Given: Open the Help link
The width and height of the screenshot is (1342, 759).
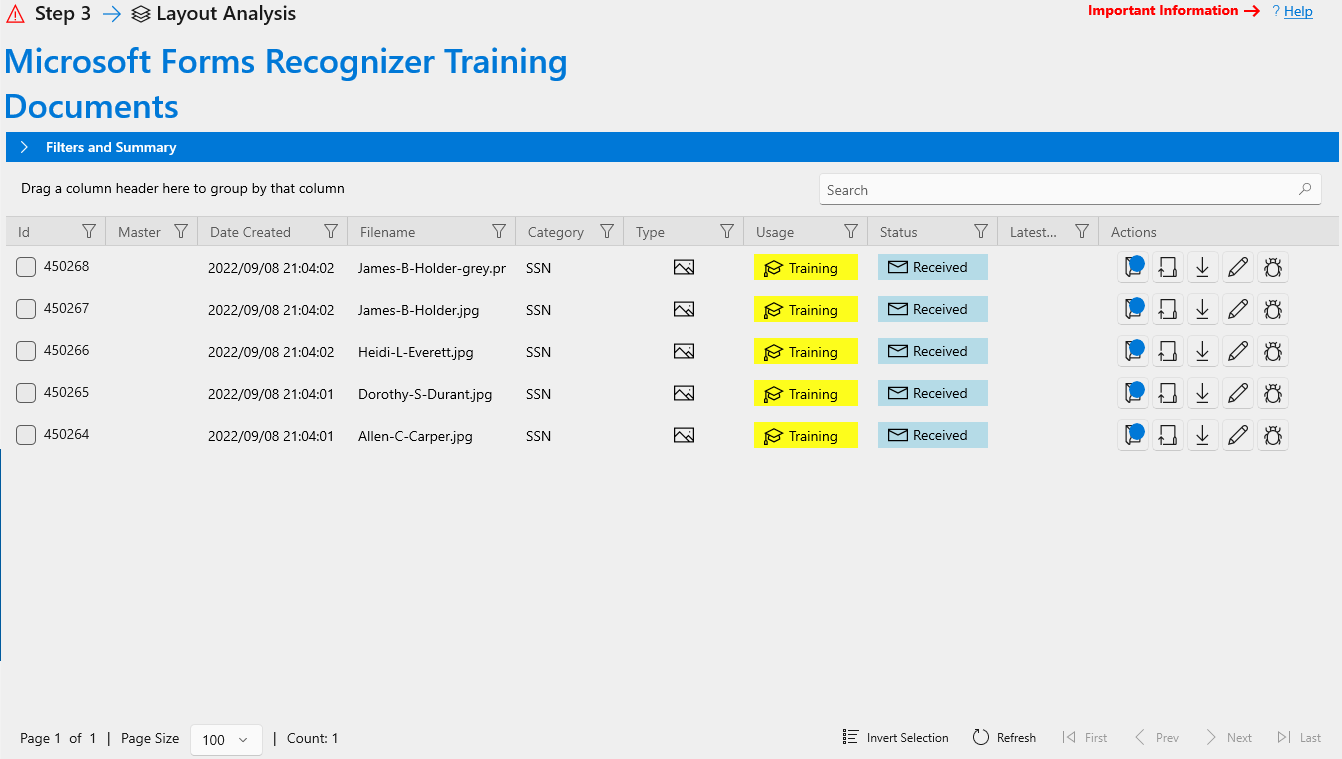Looking at the screenshot, I should [1298, 11].
